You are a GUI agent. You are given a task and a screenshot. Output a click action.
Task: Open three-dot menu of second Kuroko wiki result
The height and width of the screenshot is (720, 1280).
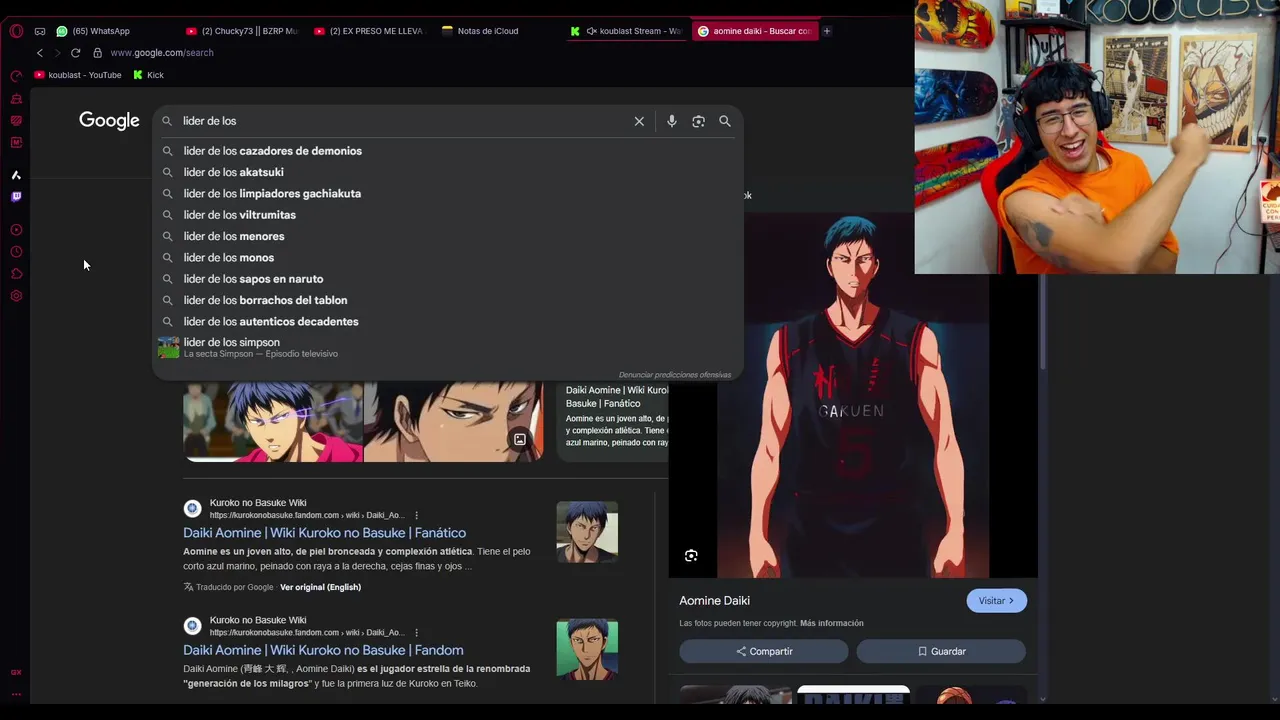[417, 632]
